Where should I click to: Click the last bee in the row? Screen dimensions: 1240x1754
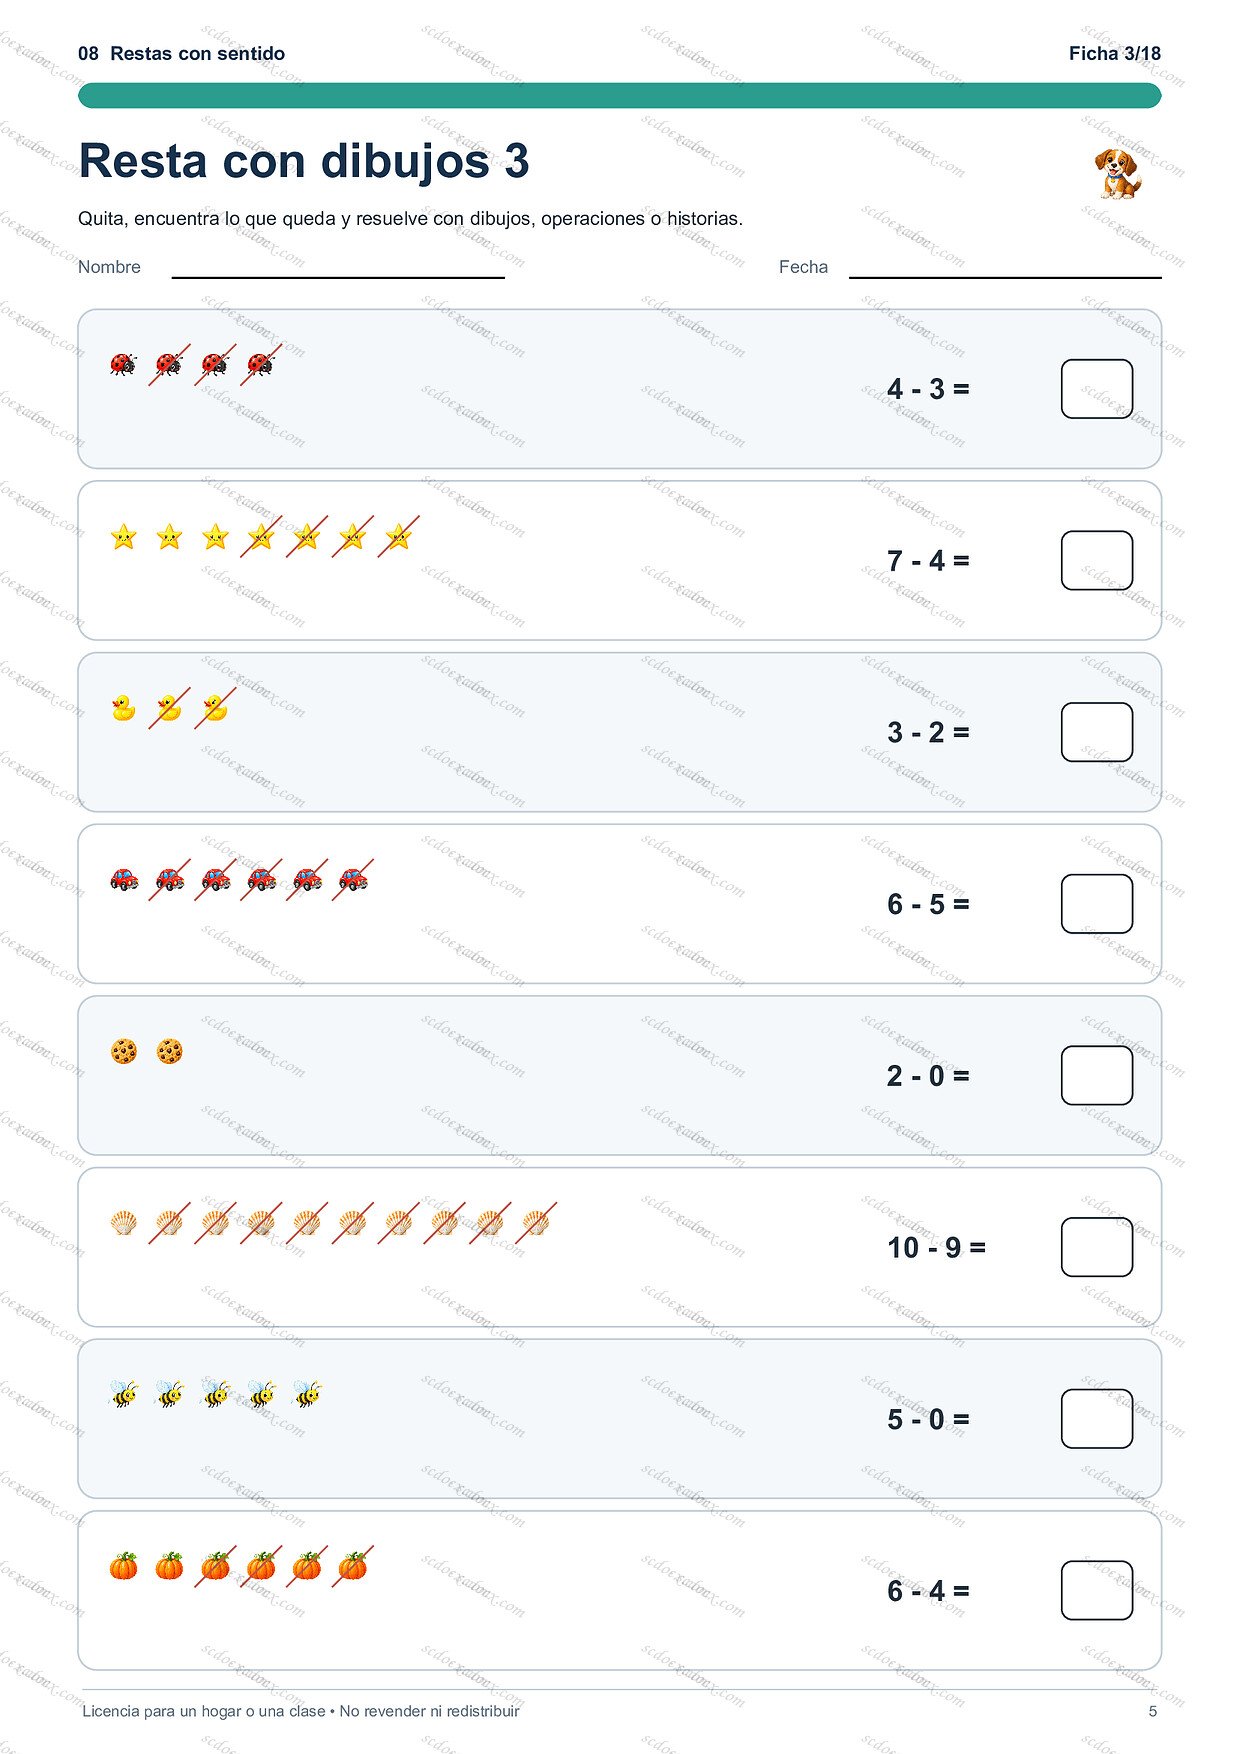[307, 1394]
